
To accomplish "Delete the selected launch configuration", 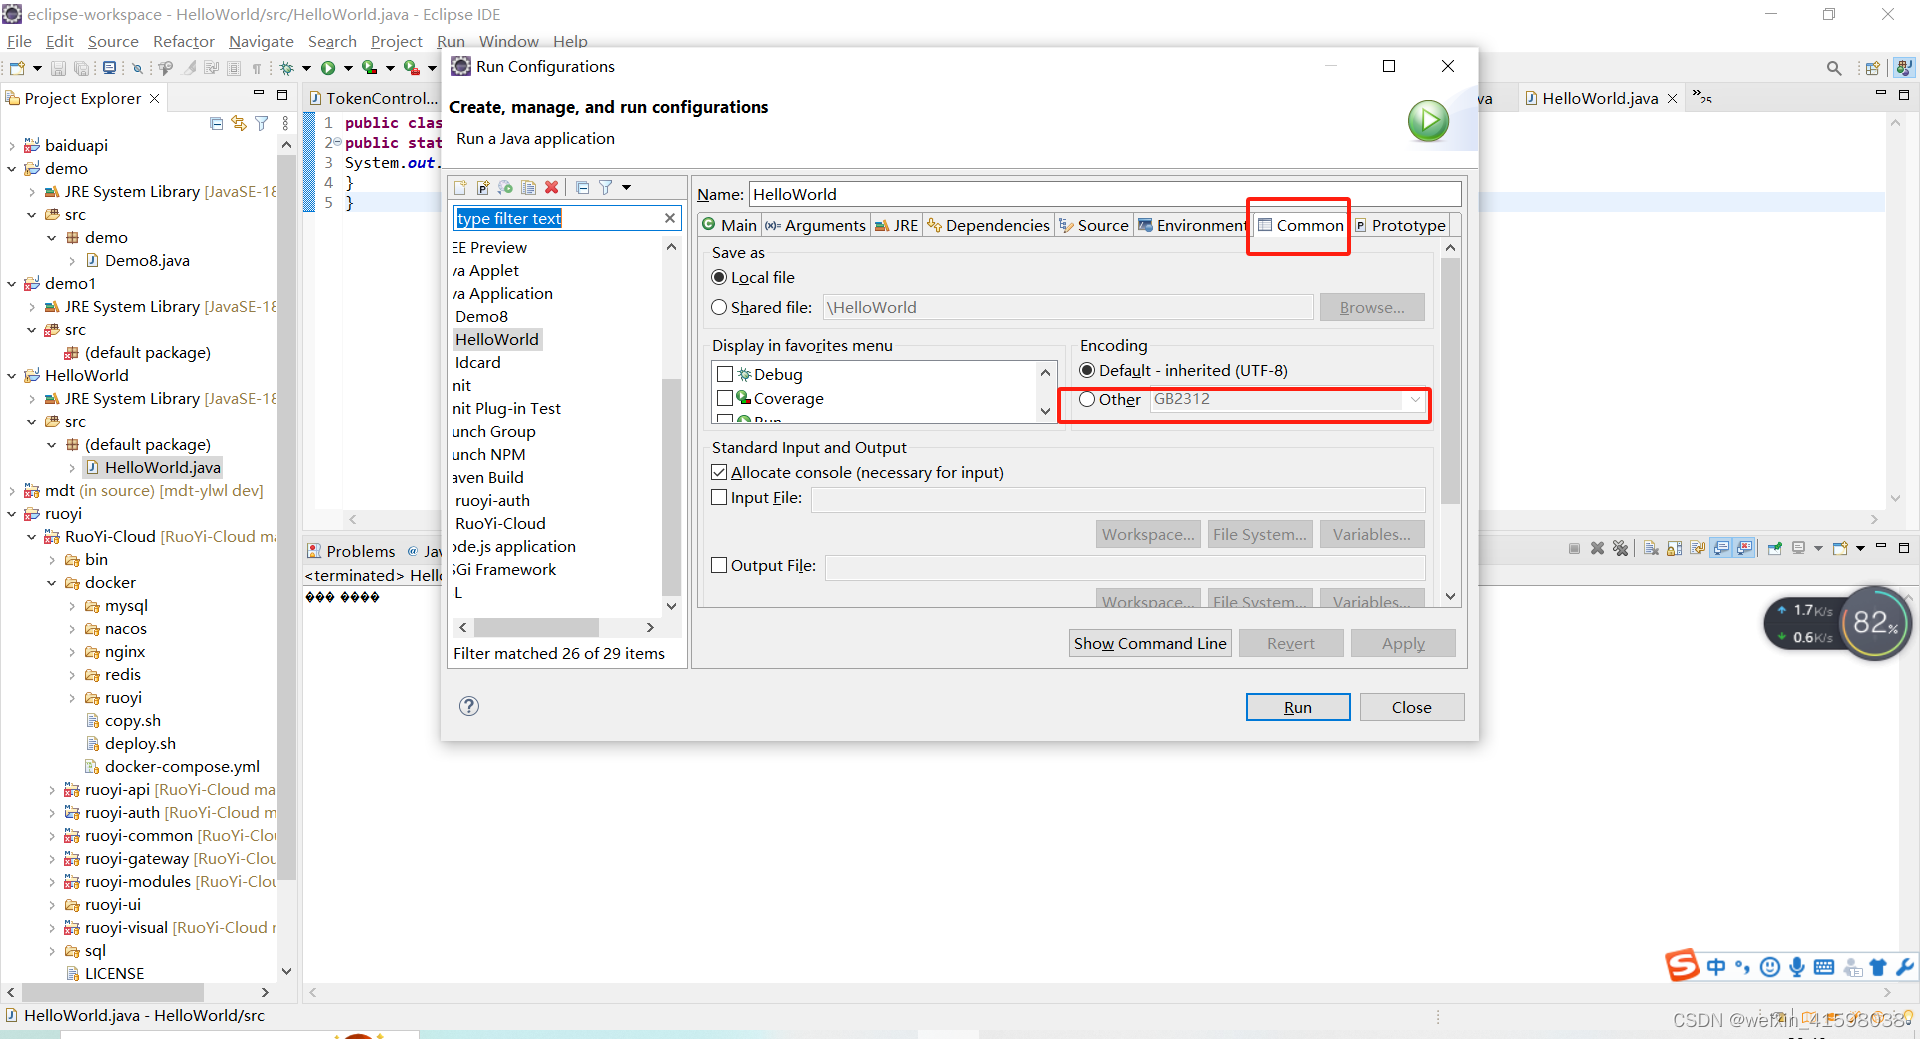I will tap(551, 188).
